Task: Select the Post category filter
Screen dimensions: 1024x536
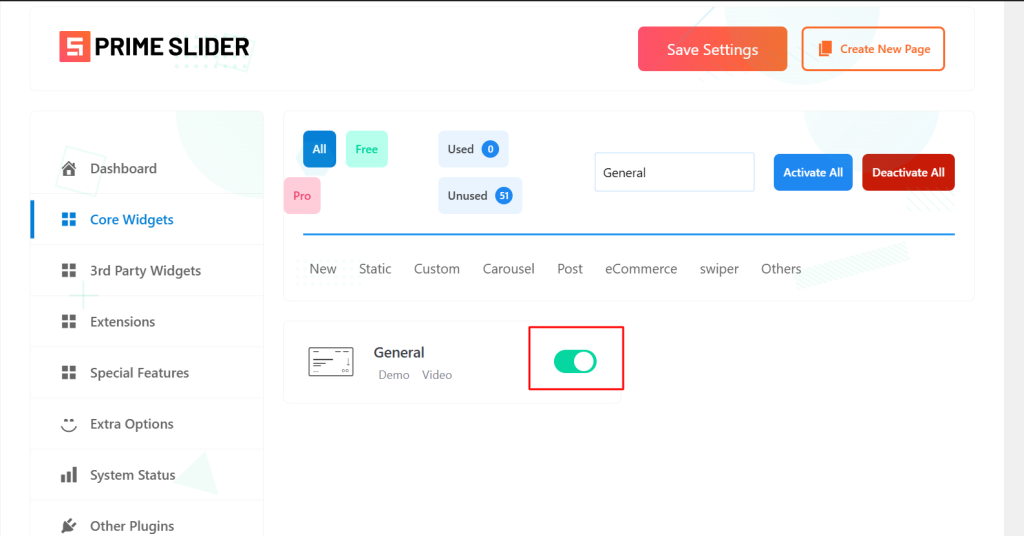Action: pyautogui.click(x=569, y=268)
